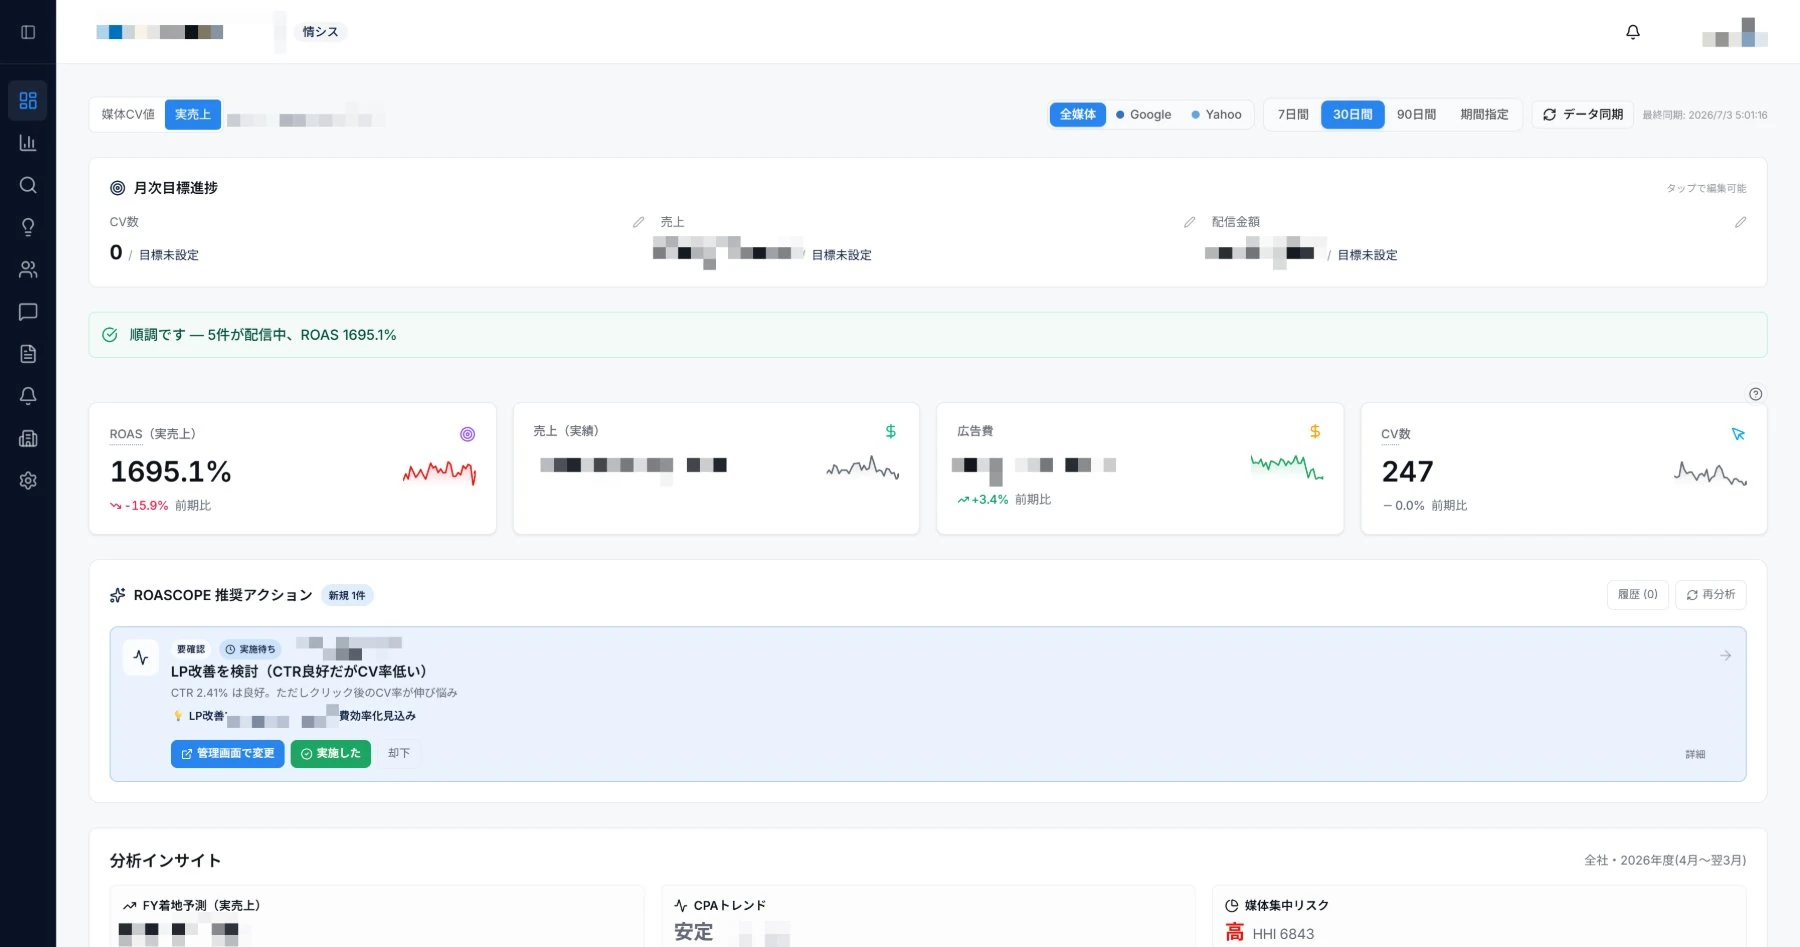Click the LP改善を検討 action title
This screenshot has height=947, width=1800.
[299, 671]
